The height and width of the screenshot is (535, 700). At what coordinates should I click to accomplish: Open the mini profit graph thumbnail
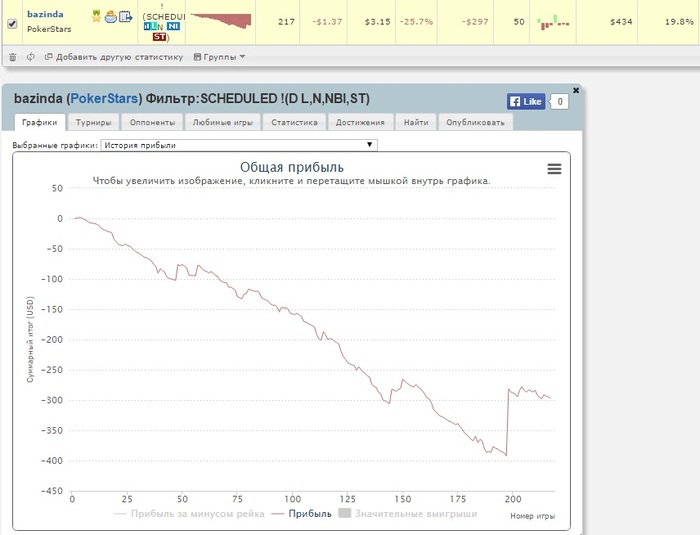221,21
